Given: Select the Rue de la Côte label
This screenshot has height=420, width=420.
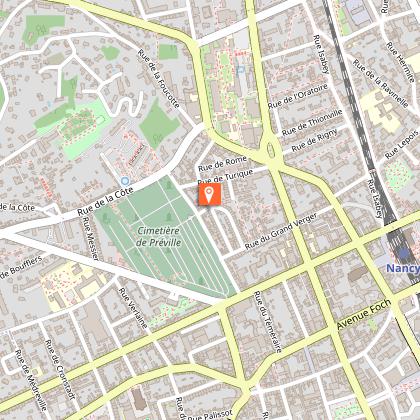Looking at the screenshot, I should point(105,201).
